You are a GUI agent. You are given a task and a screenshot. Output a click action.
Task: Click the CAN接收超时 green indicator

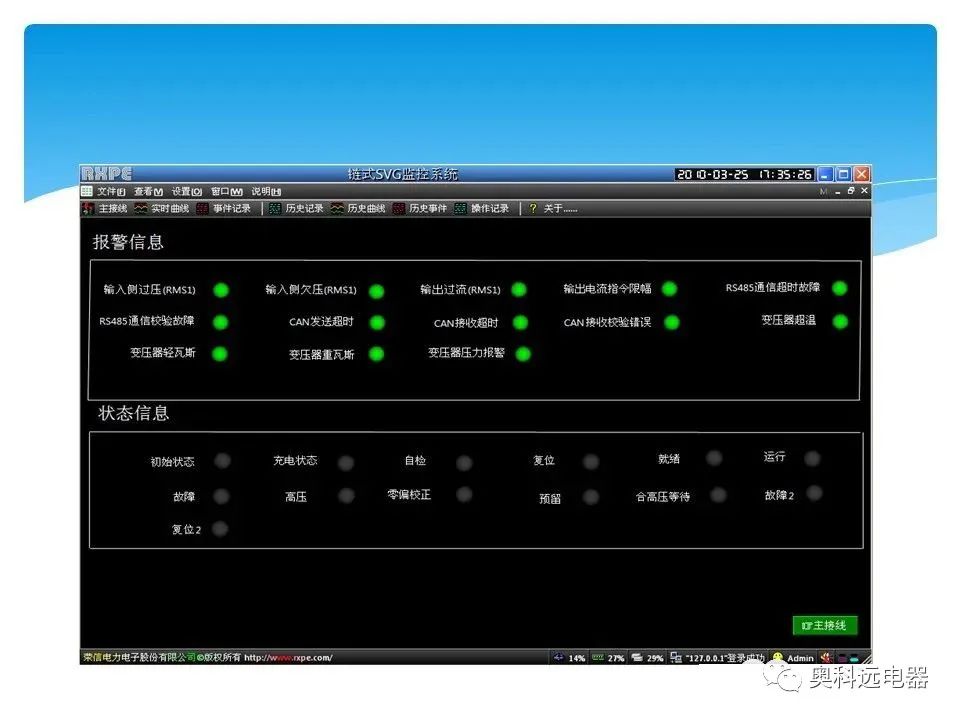[520, 322]
